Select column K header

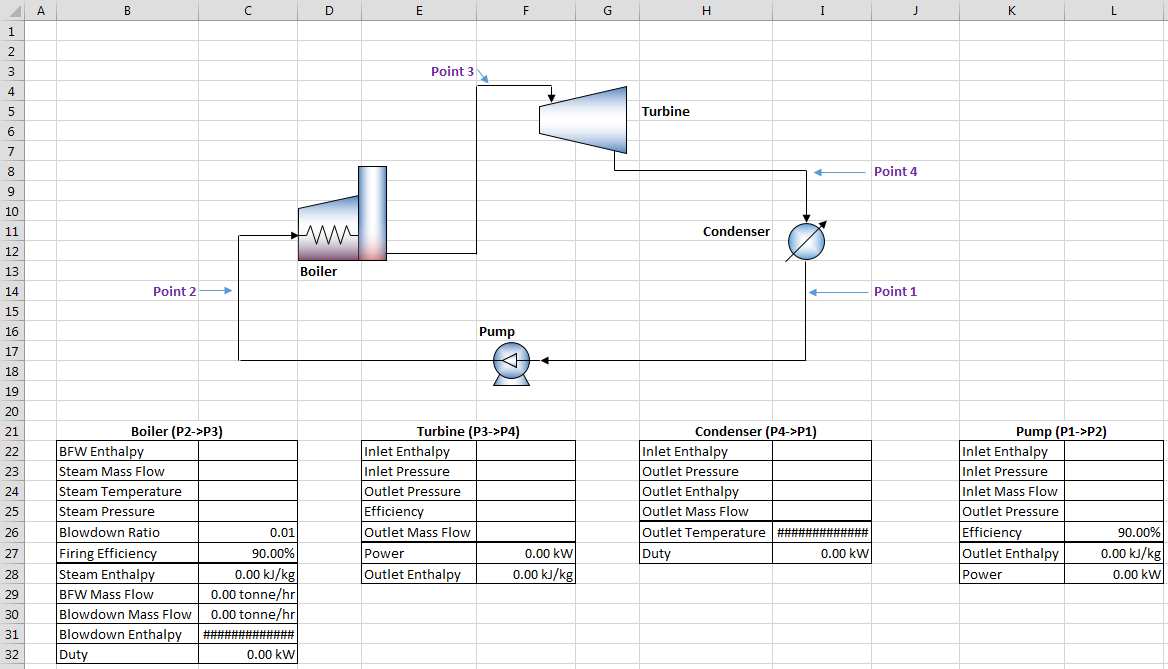pos(1012,10)
